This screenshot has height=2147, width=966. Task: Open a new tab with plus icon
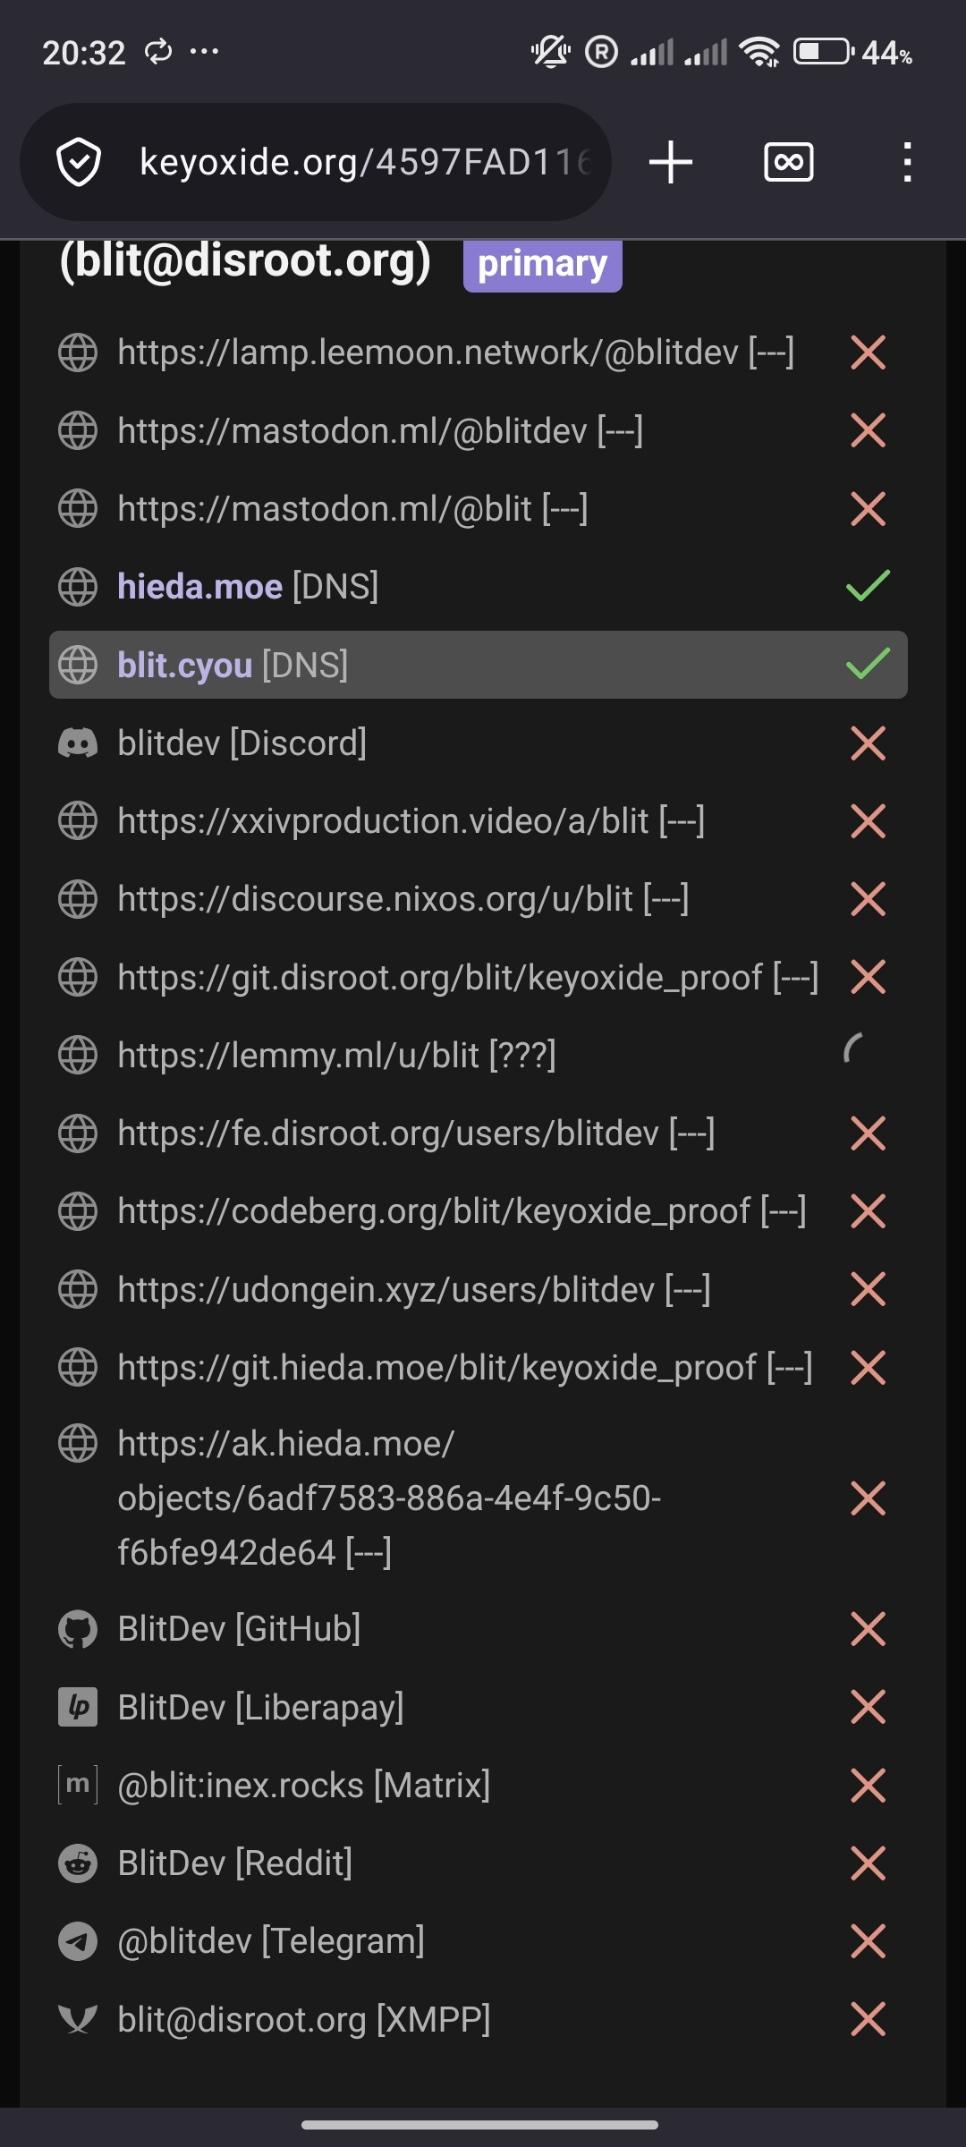point(670,162)
